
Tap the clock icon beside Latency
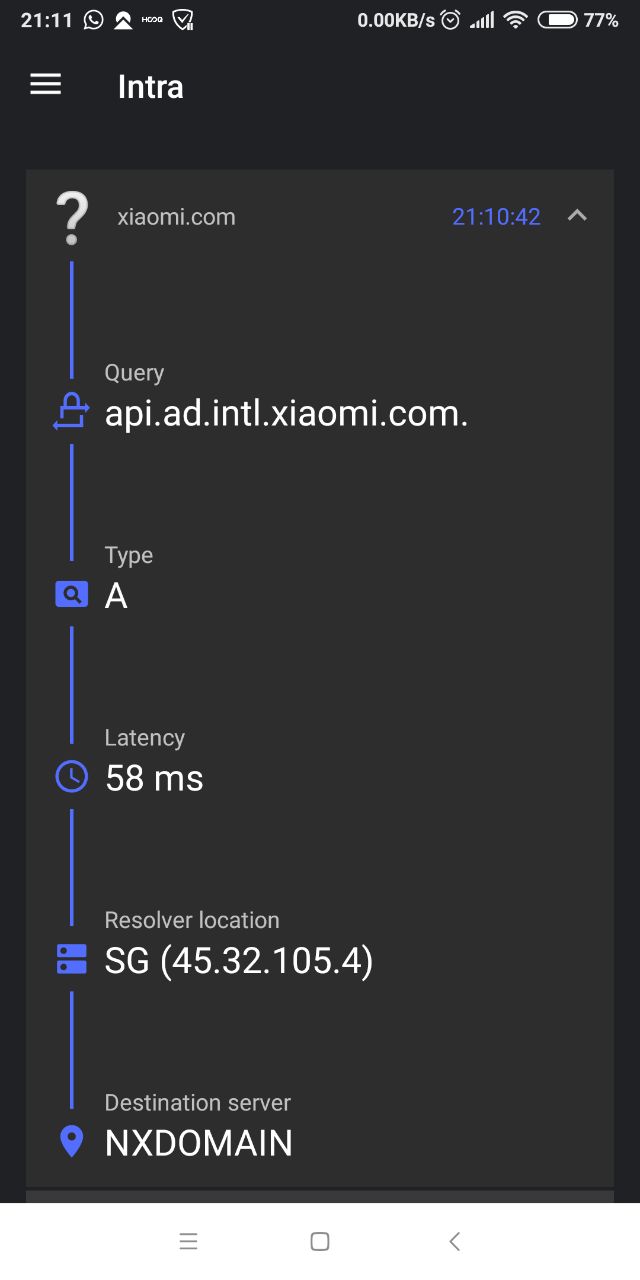tap(70, 776)
